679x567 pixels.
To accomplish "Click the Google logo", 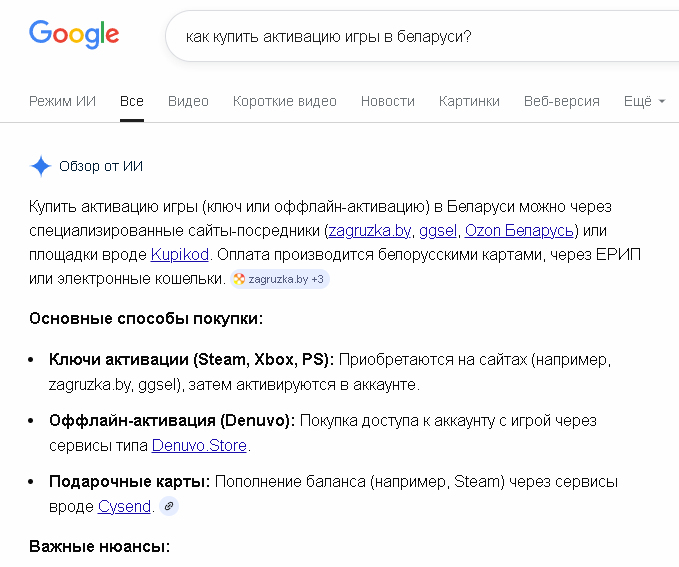I will coord(74,35).
